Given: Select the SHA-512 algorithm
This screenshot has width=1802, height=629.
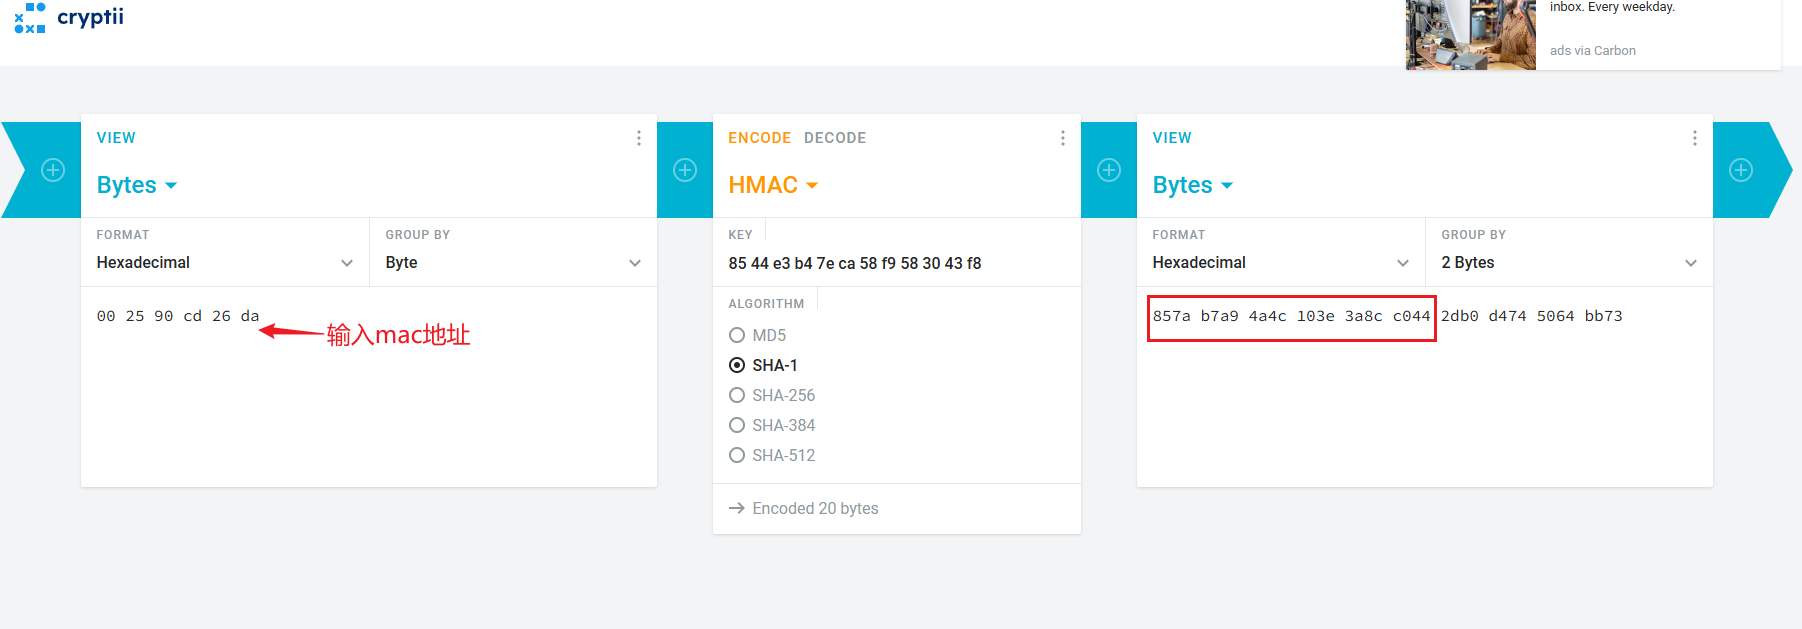Looking at the screenshot, I should tap(737, 455).
